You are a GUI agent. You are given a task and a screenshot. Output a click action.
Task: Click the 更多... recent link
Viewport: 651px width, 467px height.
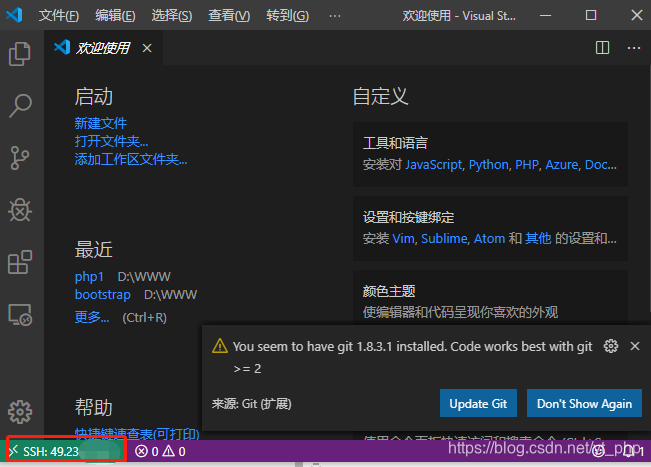point(92,317)
